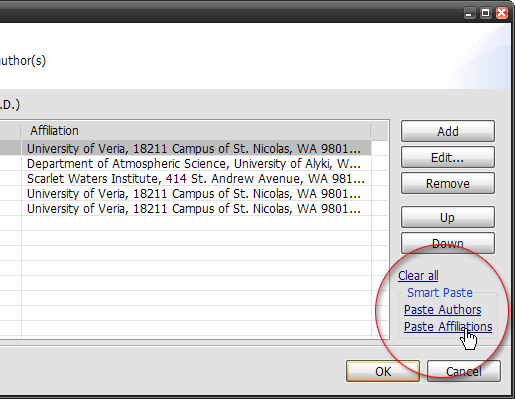Select Scarlet Waters Institute row
Viewport: 515px width, 399px height.
point(196,178)
